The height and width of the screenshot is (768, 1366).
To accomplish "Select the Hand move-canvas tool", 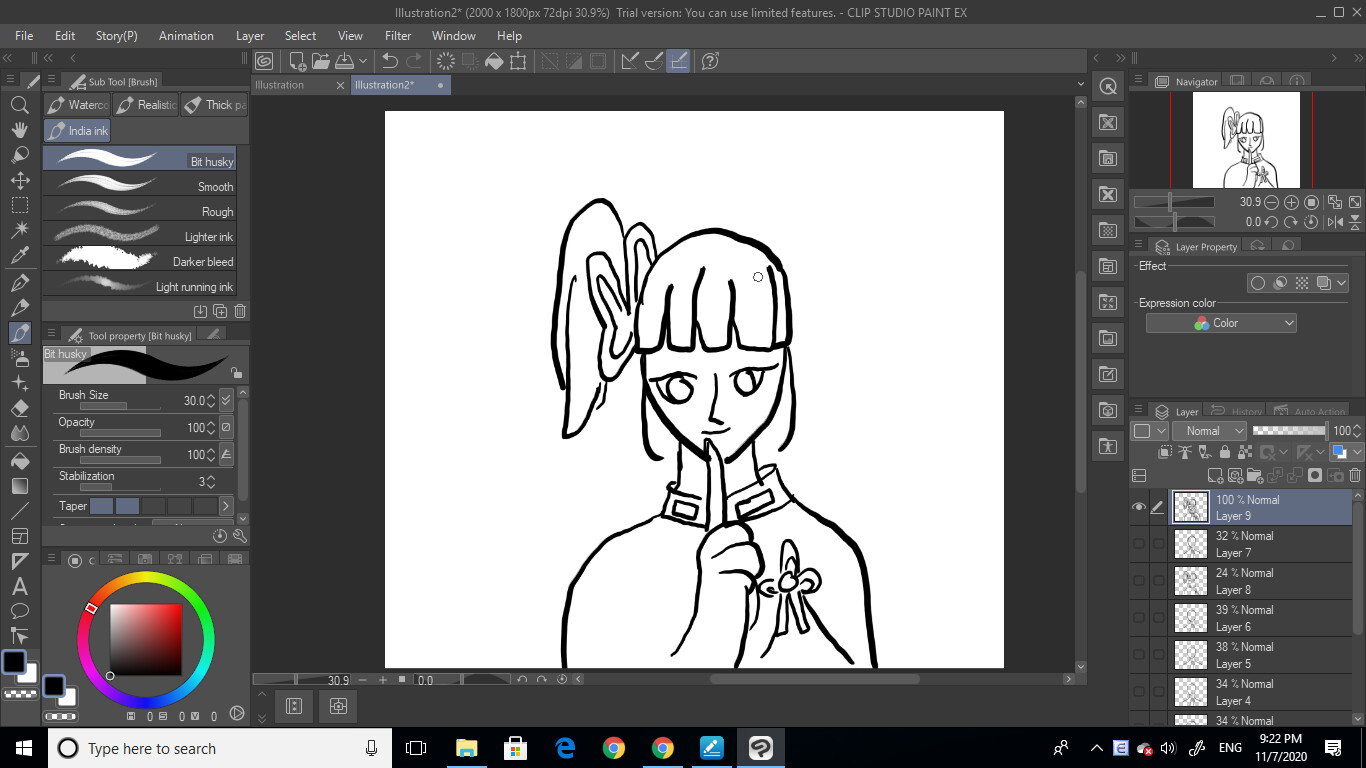I will point(19,130).
